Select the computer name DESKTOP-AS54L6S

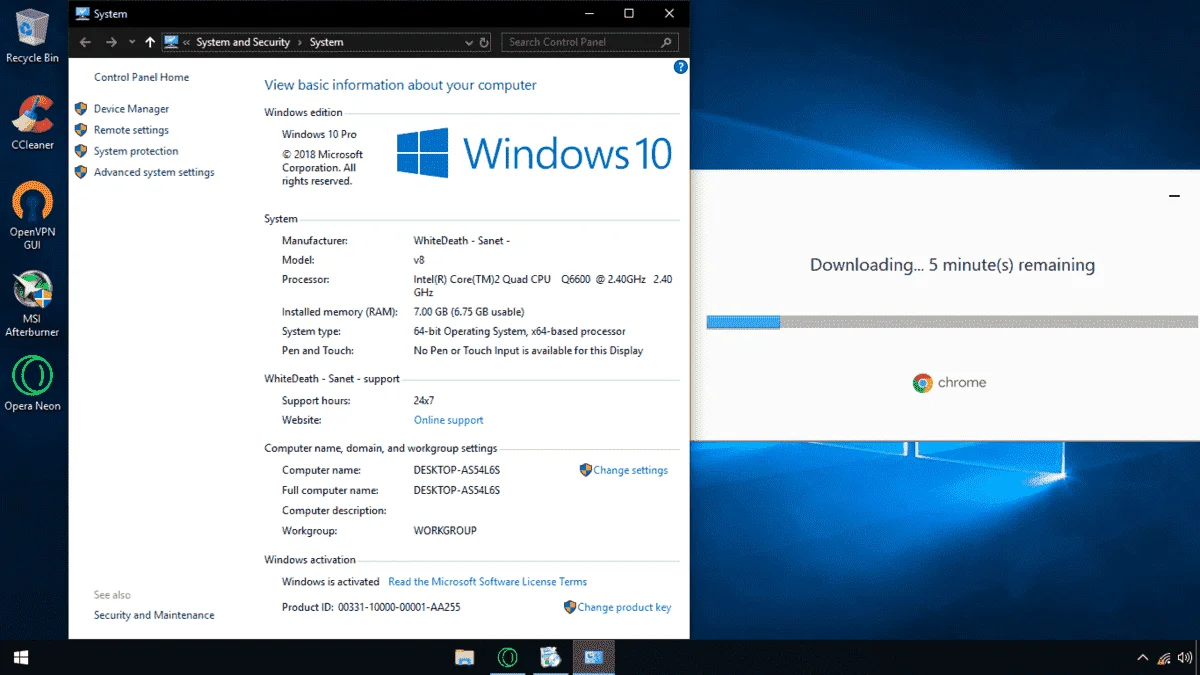[456, 470]
